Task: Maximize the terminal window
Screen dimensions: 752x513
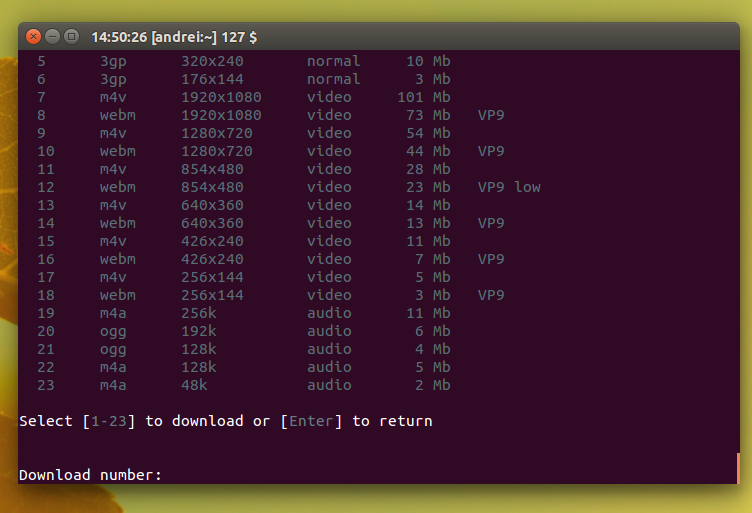Action: (71, 37)
